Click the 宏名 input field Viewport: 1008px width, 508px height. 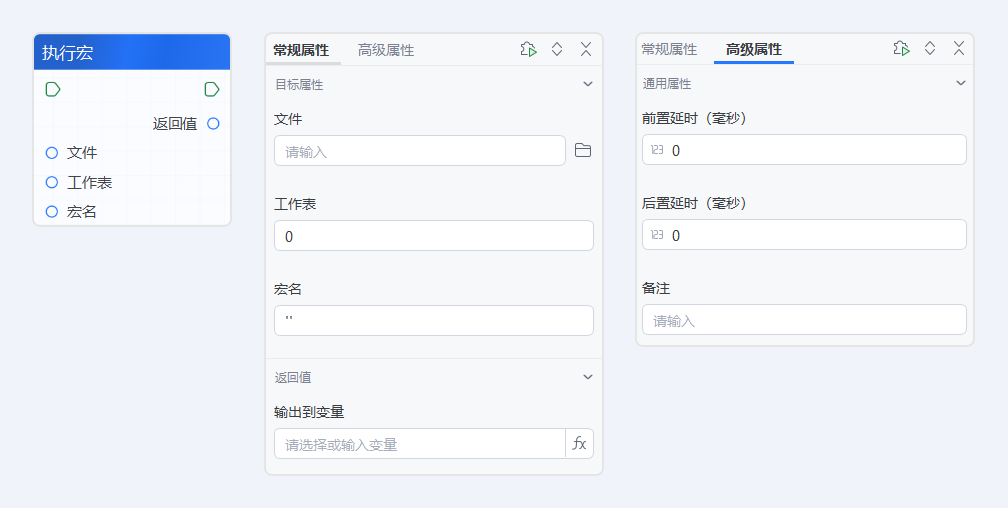point(434,320)
